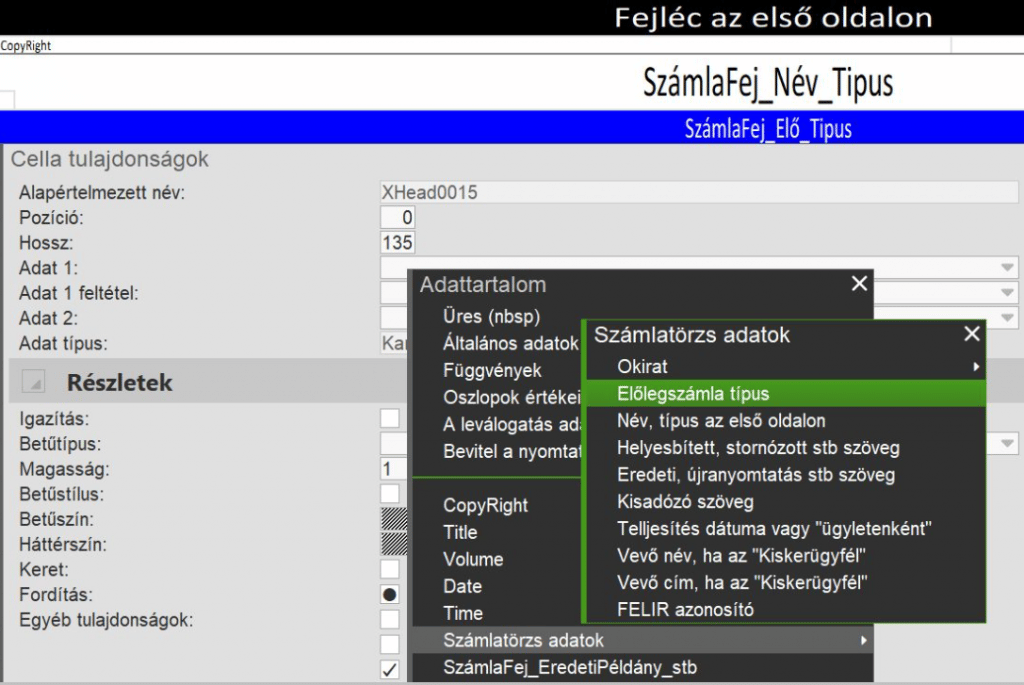The height and width of the screenshot is (685, 1024).
Task: Select Előlegszámla típus menu entry
Action: click(x=693, y=394)
